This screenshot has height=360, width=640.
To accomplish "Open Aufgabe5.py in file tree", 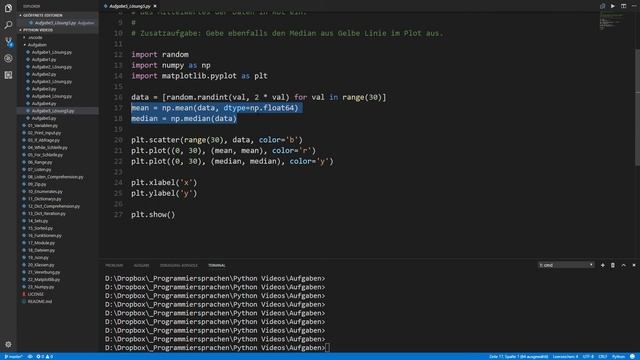I will pos(44,118).
